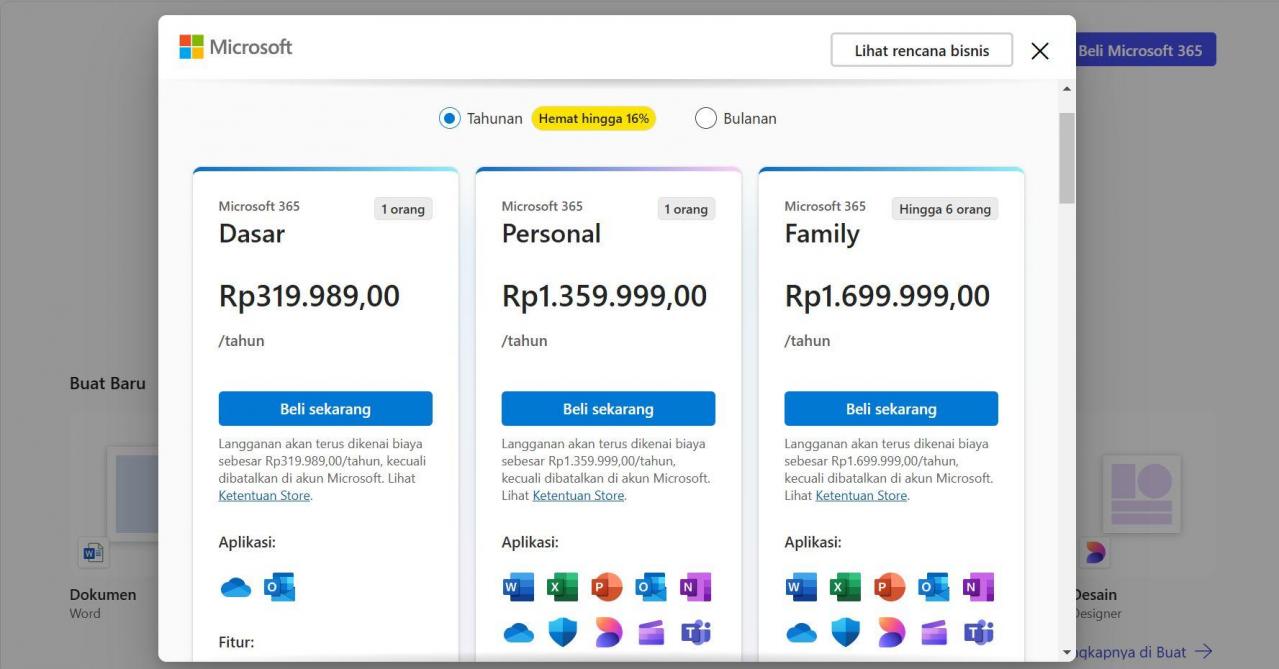Choose Beli sekarang under the Family plan
This screenshot has height=669, width=1279.
(x=891, y=409)
